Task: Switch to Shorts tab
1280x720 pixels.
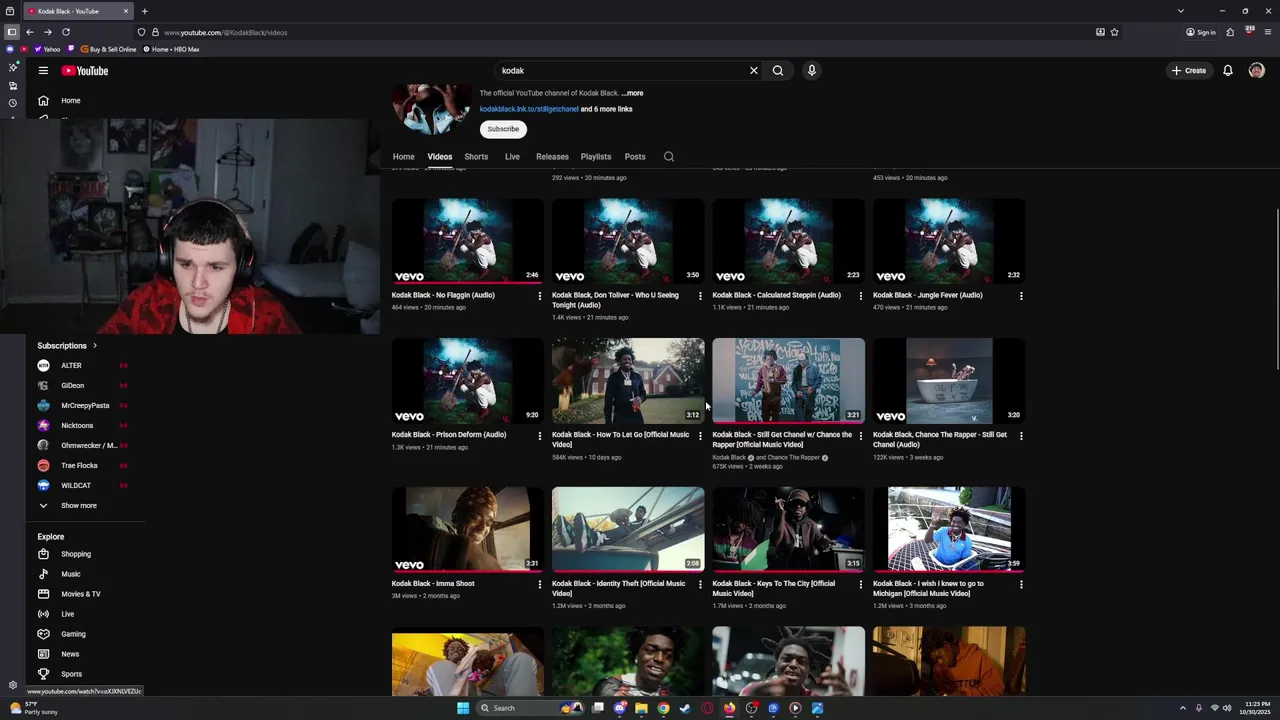Action: [476, 156]
